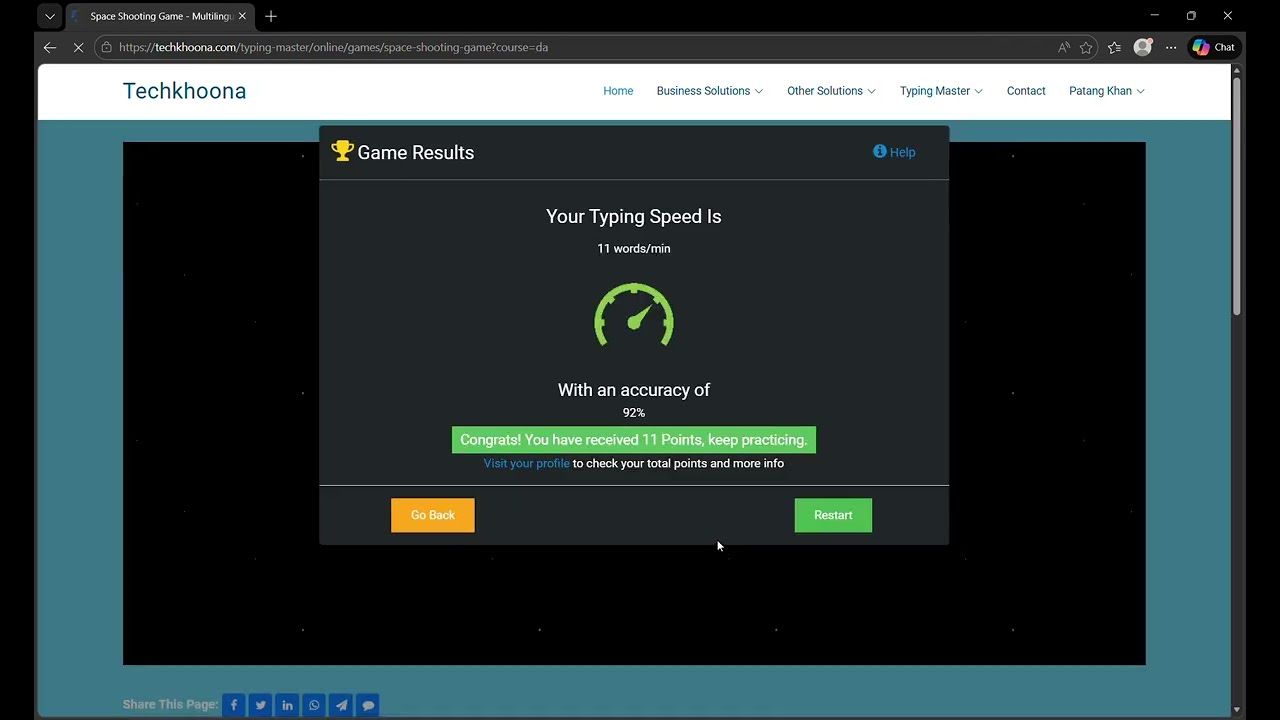Viewport: 1280px width, 720px height.
Task: Open the Contact page
Action: [1026, 91]
